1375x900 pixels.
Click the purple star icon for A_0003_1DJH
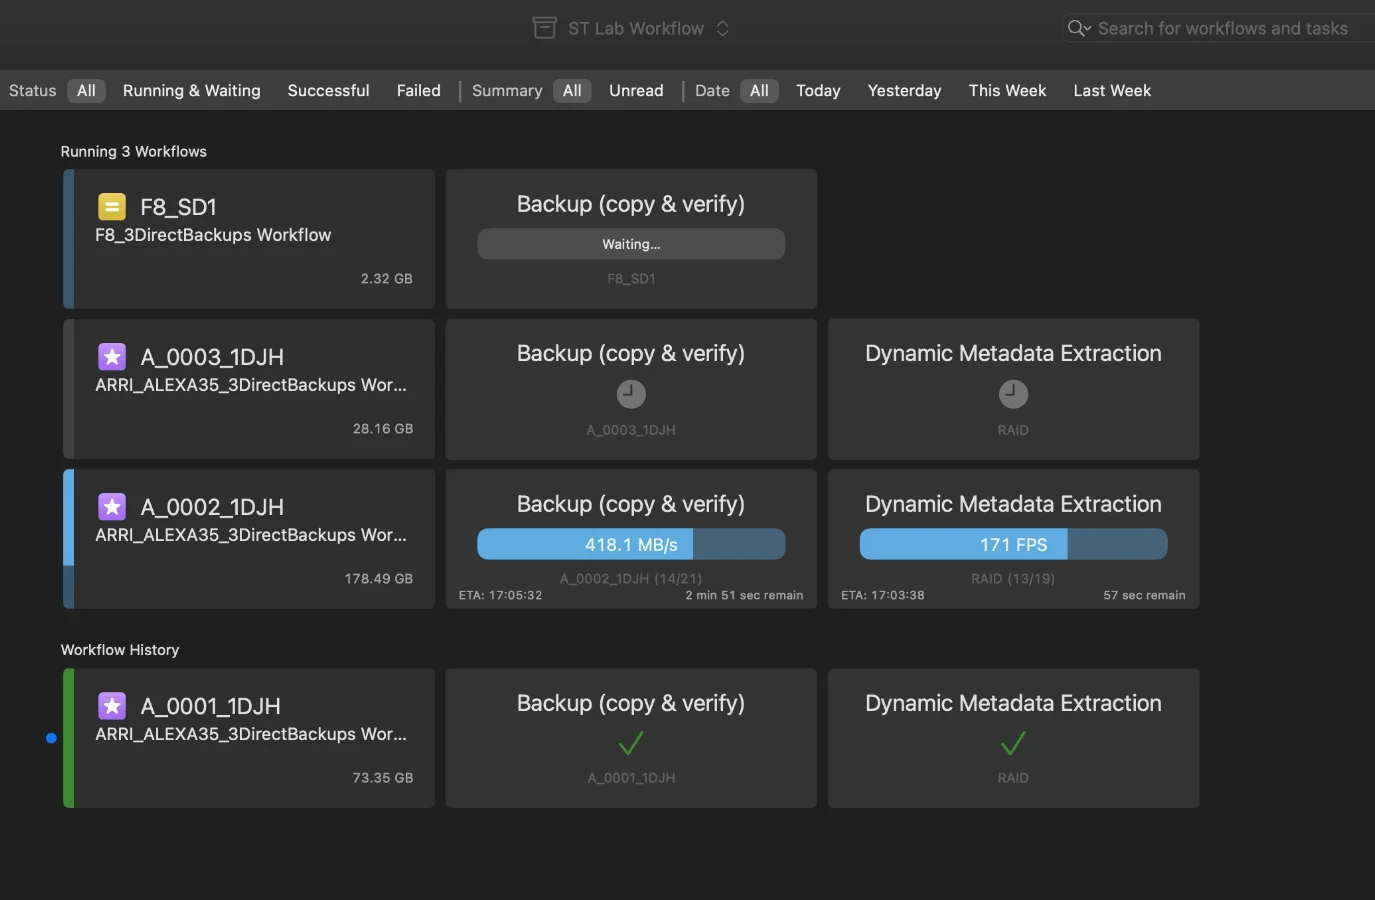pos(112,357)
